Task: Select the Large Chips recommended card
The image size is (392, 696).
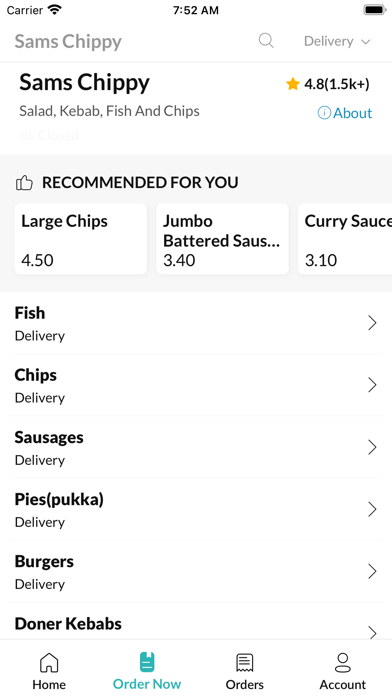Action: point(80,239)
